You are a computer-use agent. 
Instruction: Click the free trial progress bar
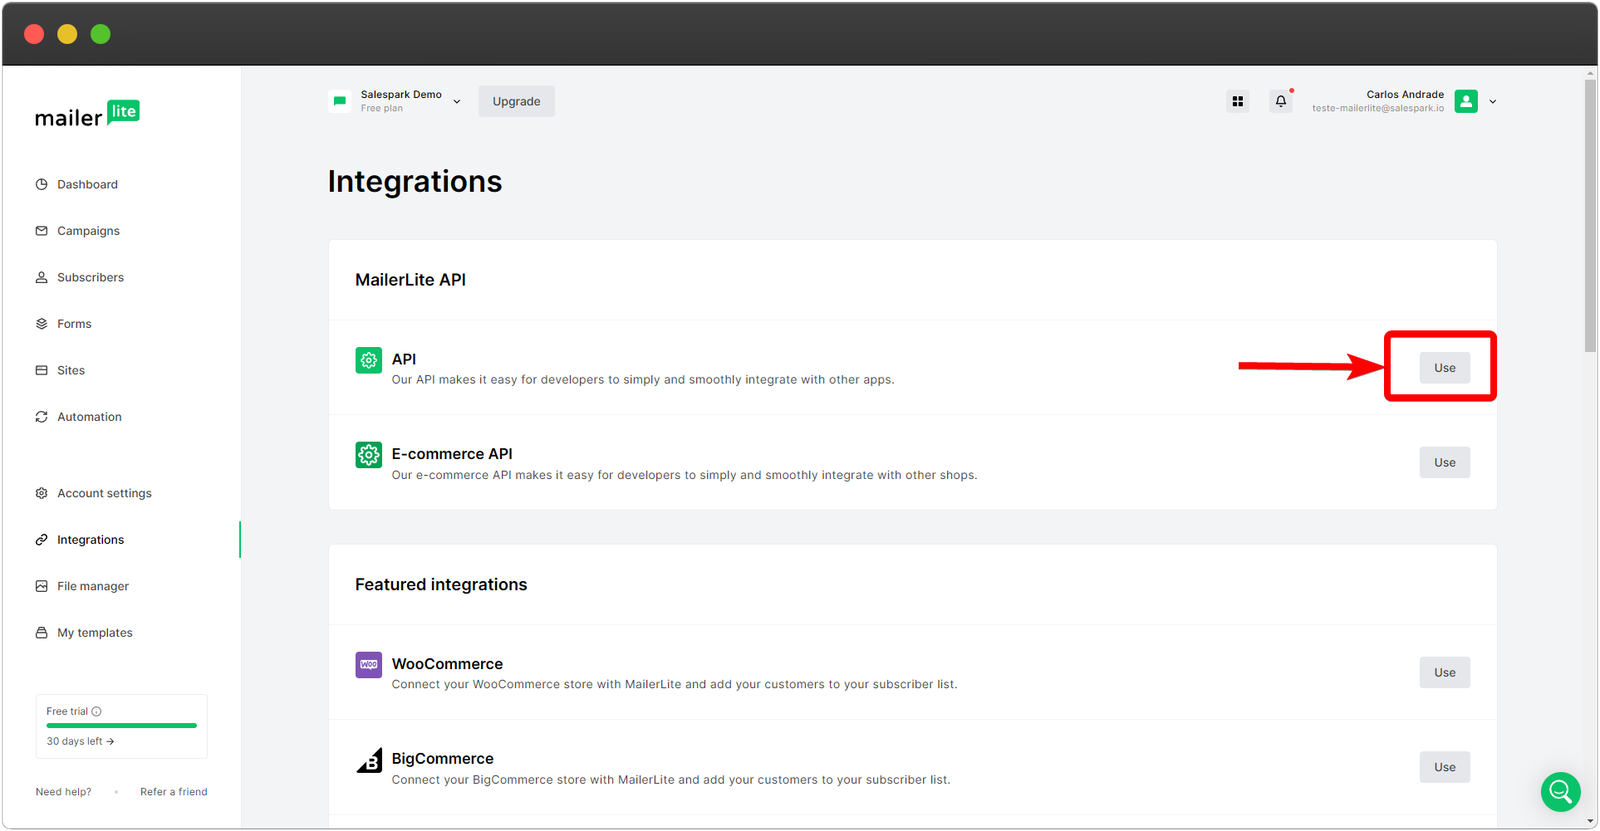[x=121, y=725]
